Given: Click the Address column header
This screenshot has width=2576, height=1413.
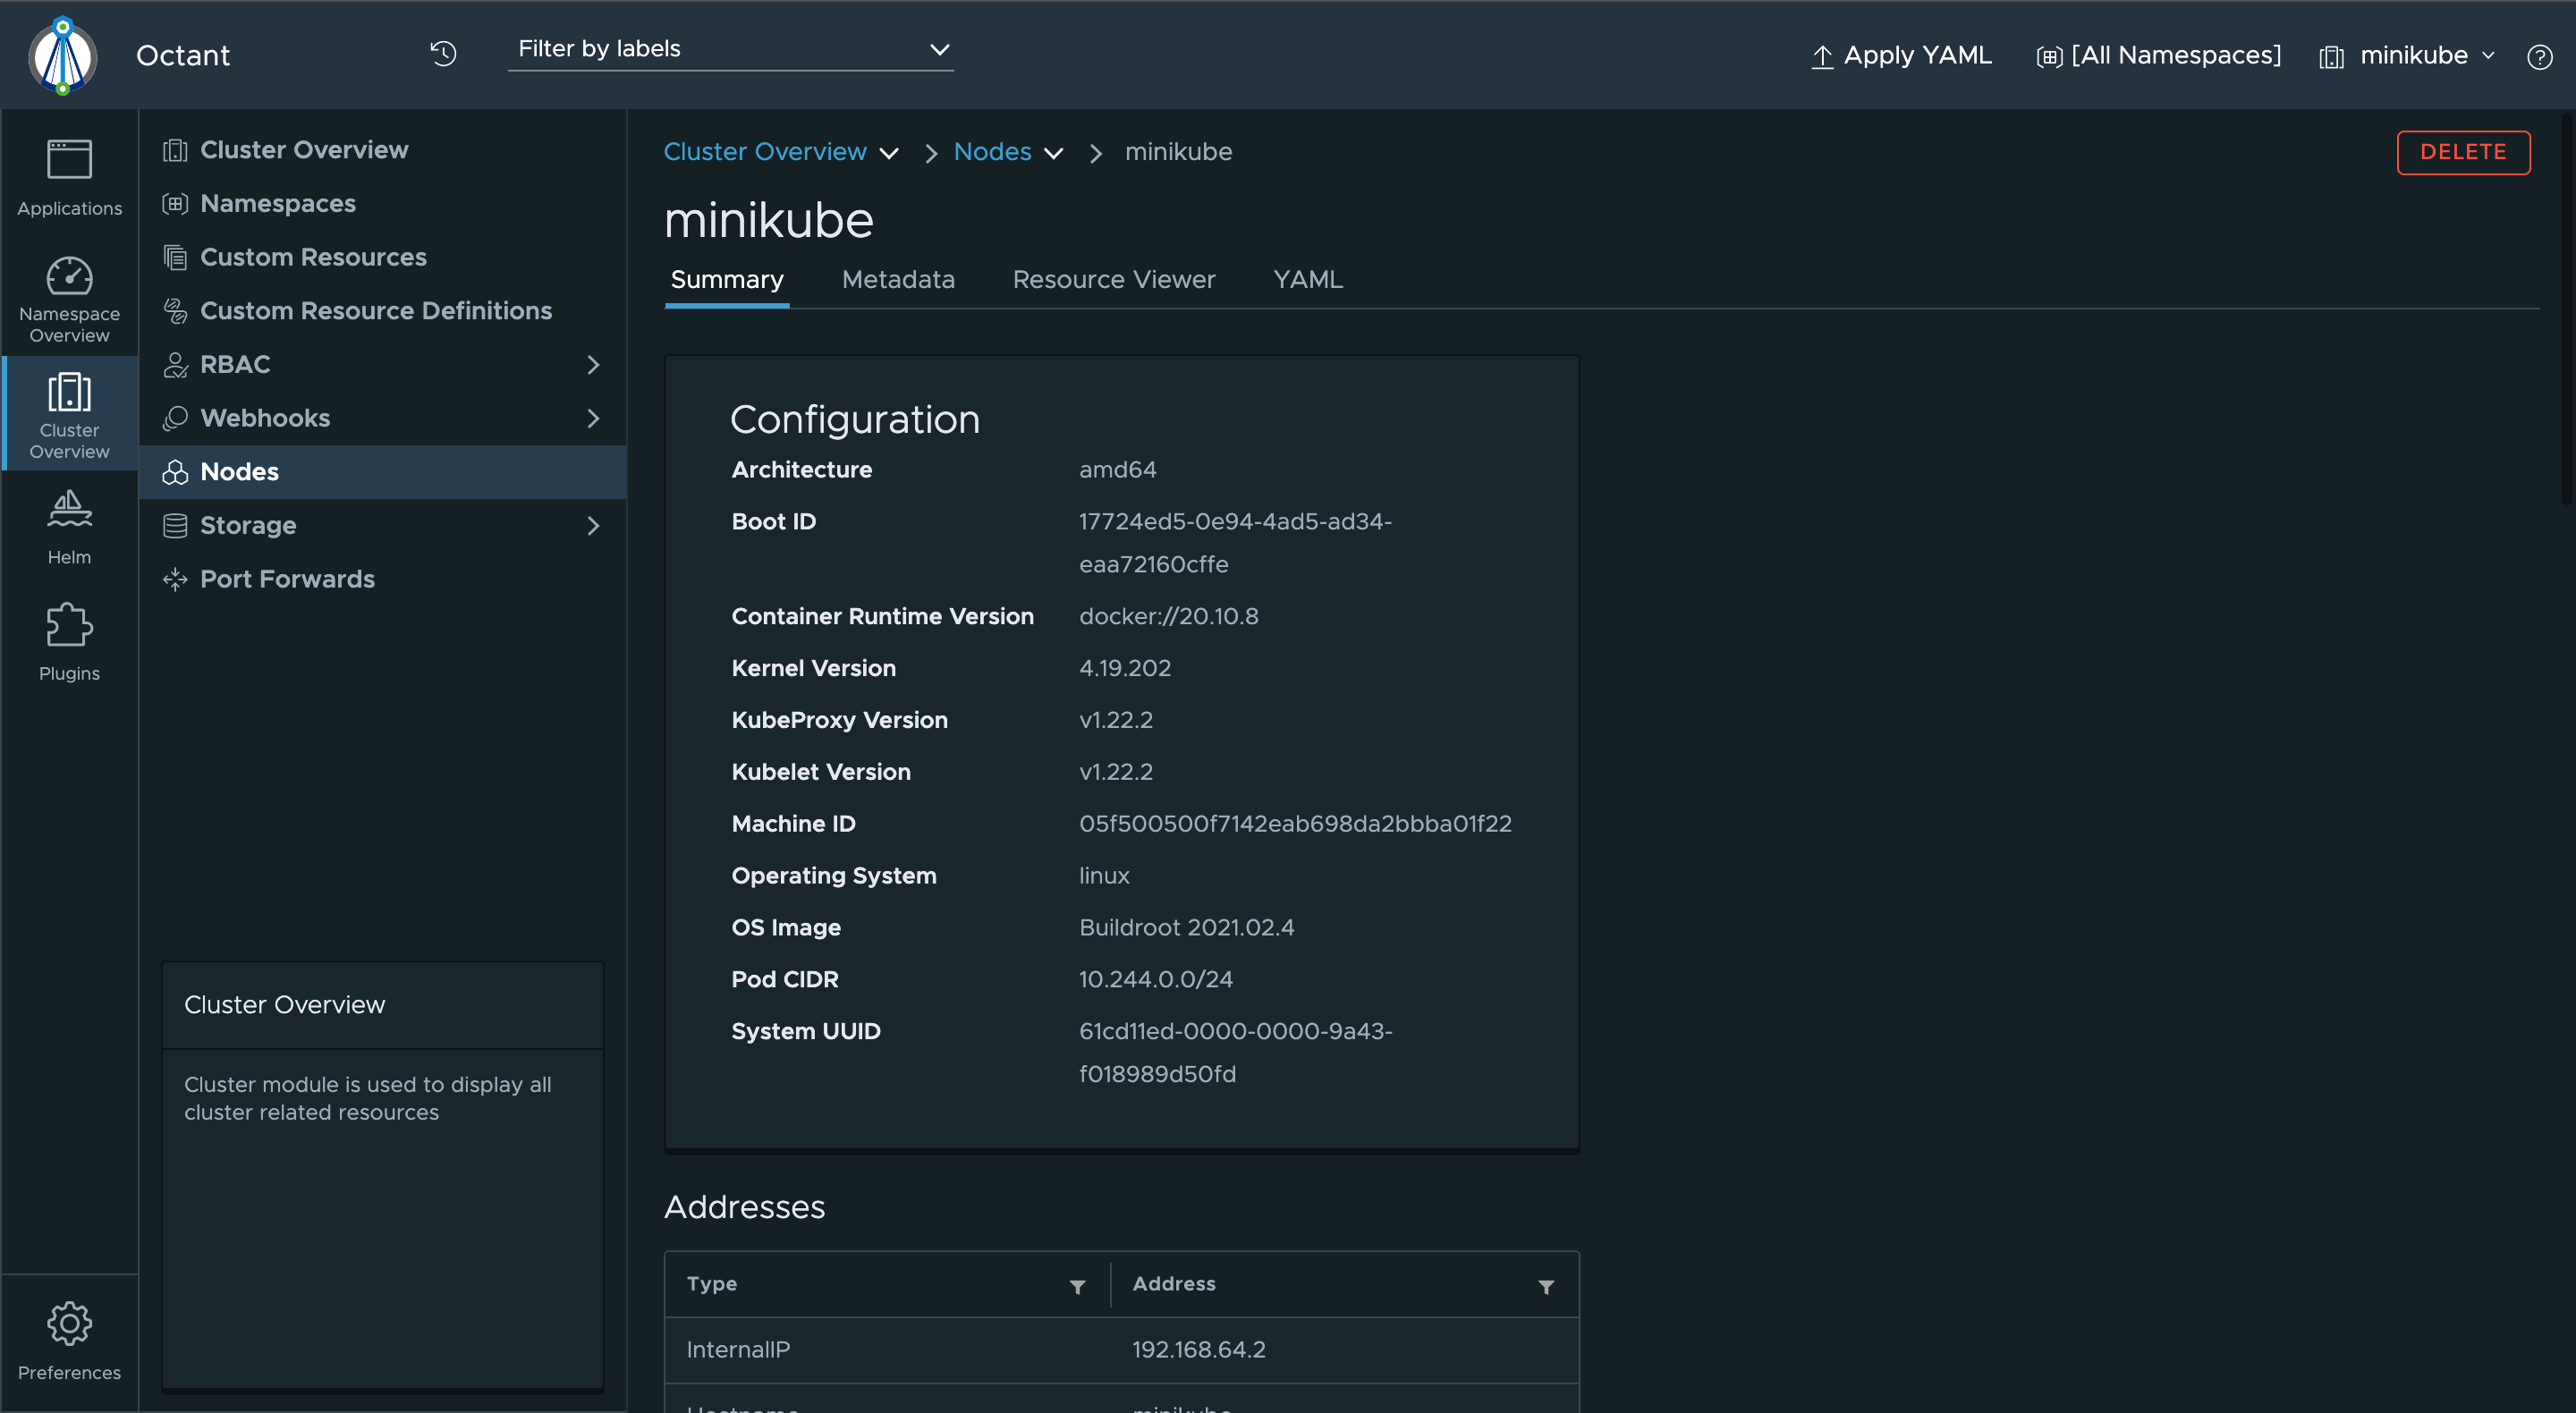Looking at the screenshot, I should click(1174, 1284).
